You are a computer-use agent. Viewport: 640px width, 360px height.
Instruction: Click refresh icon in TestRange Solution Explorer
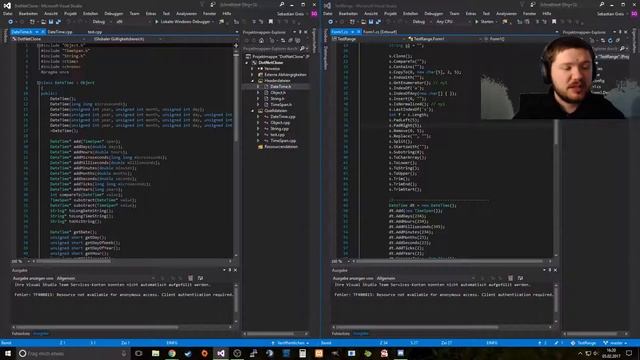[610, 40]
